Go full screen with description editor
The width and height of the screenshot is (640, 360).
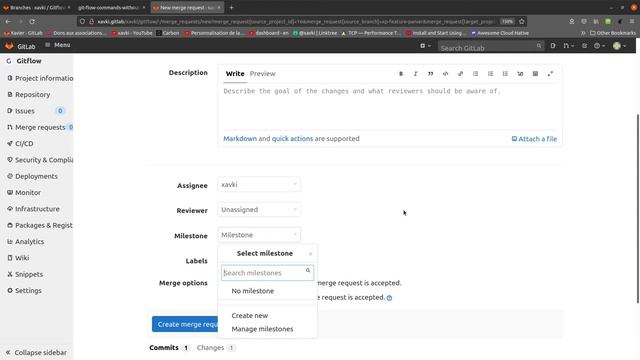[x=550, y=74]
